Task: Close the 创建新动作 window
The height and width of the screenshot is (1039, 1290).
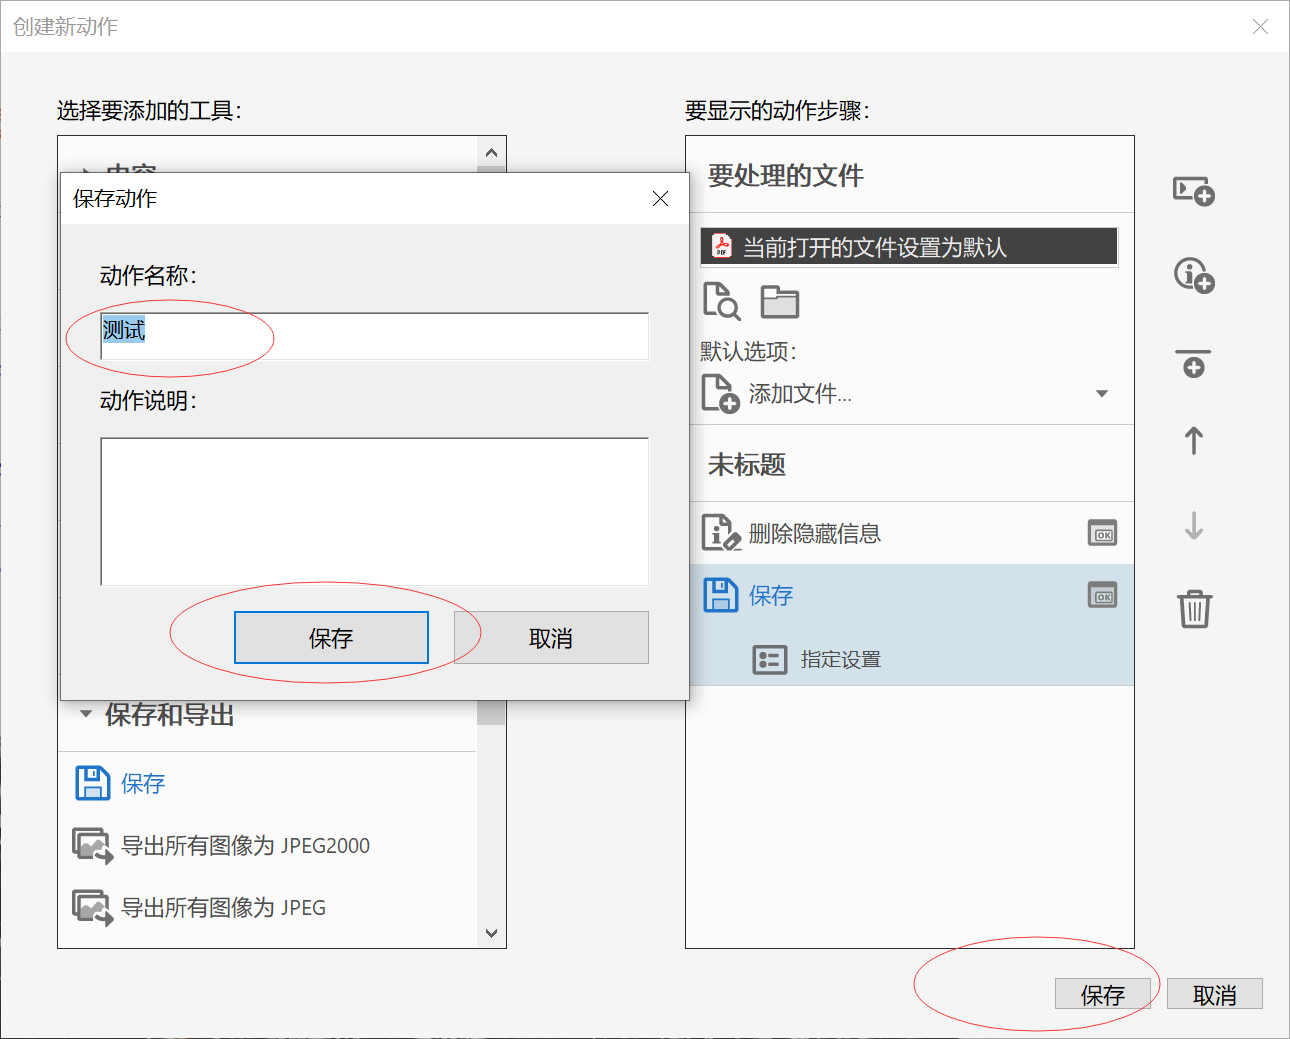Action: coord(1260,26)
